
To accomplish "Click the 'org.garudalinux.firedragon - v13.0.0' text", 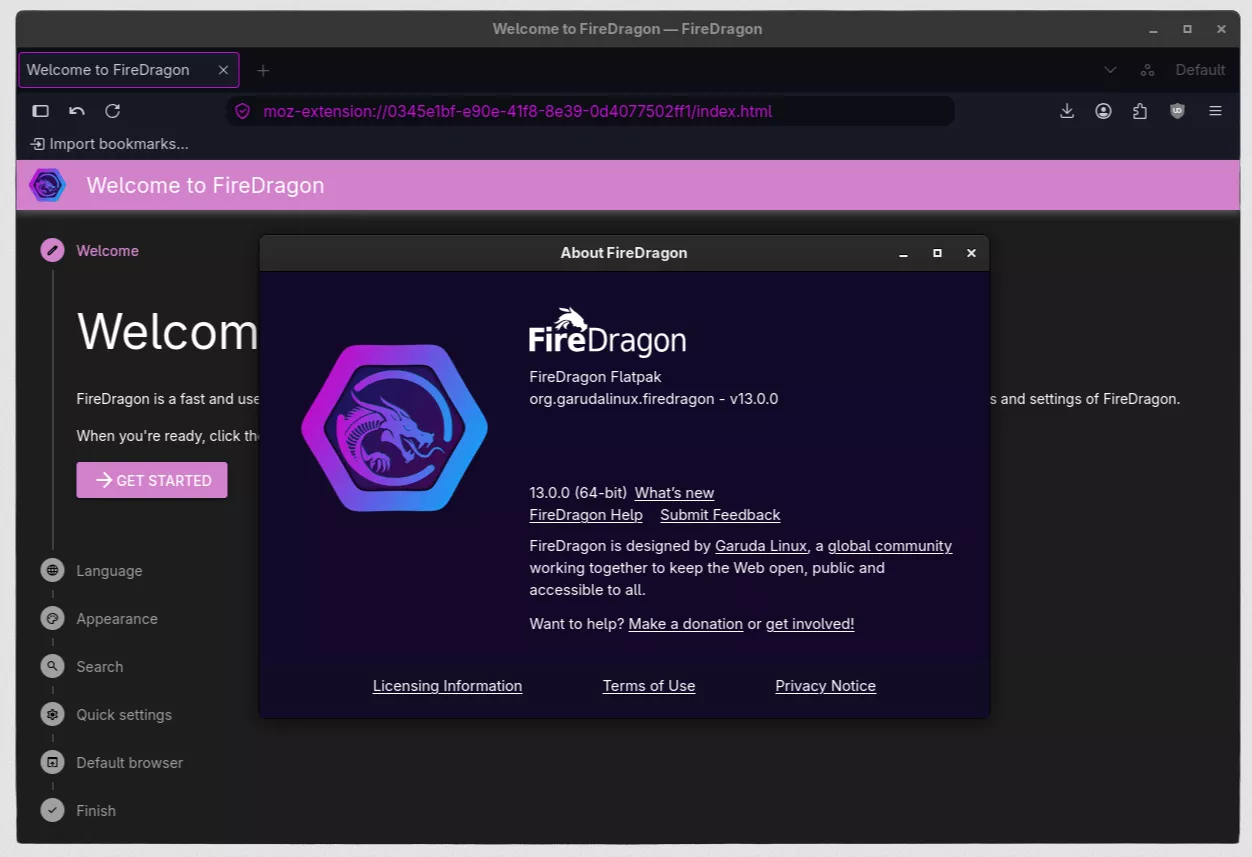I will [653, 398].
